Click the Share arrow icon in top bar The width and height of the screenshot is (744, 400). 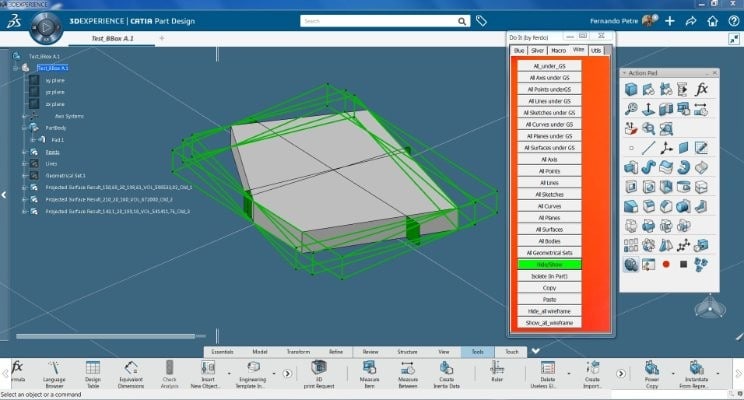(x=691, y=21)
